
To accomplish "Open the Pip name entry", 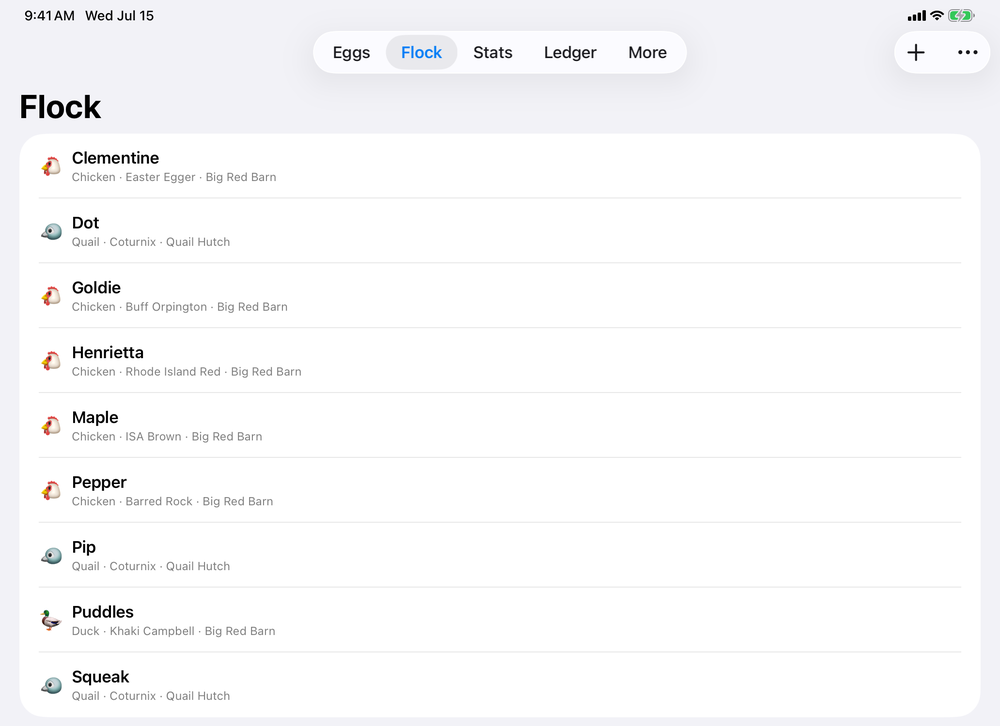I will pyautogui.click(x=84, y=547).
